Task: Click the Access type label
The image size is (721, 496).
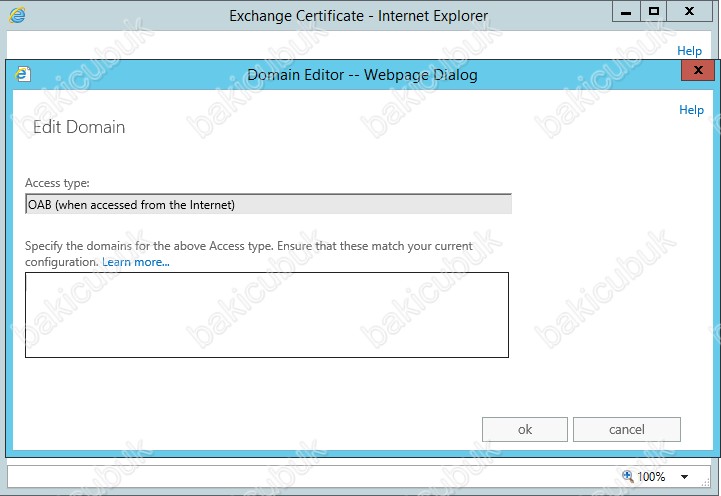Action: coord(57,183)
